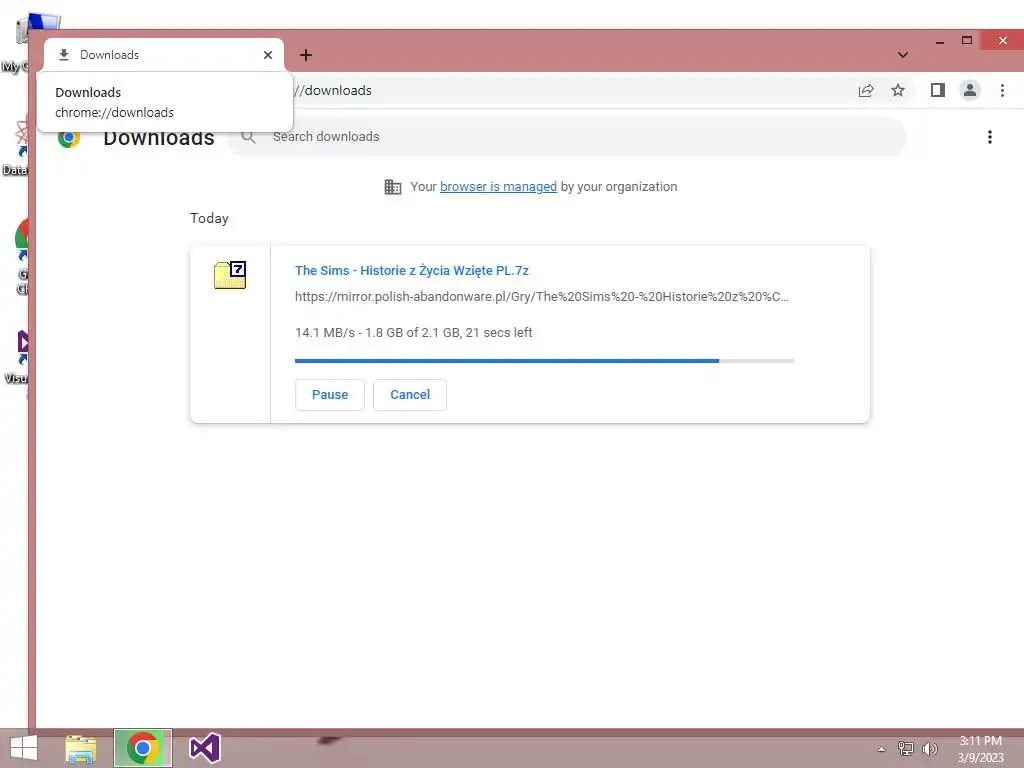Open File Explorer from taskbar
The image size is (1024, 768).
[x=80, y=749]
